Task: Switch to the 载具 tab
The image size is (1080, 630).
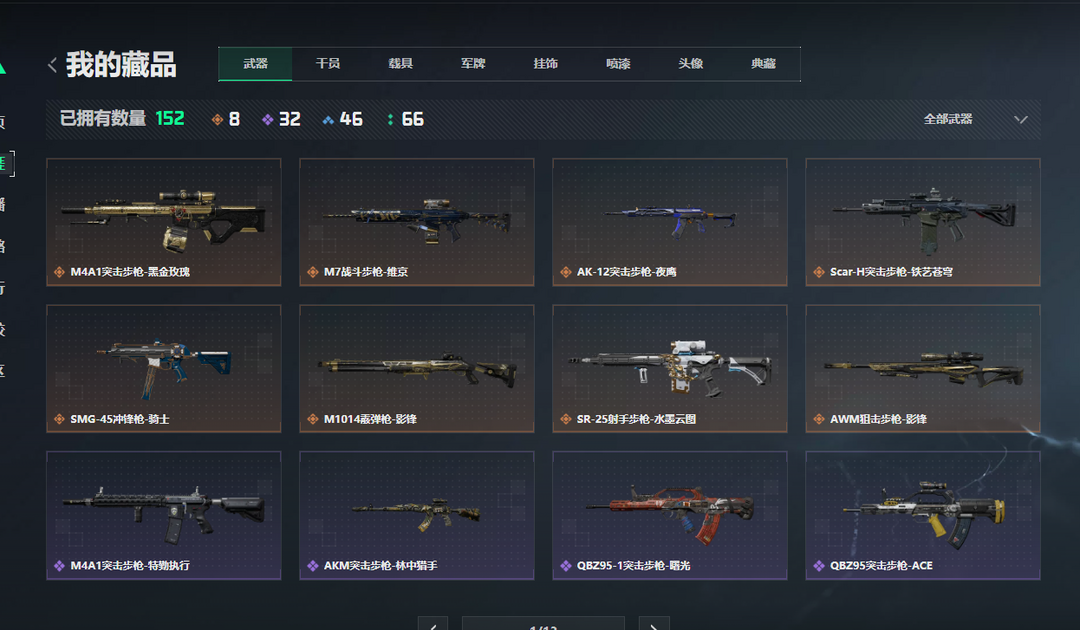Action: [x=400, y=63]
